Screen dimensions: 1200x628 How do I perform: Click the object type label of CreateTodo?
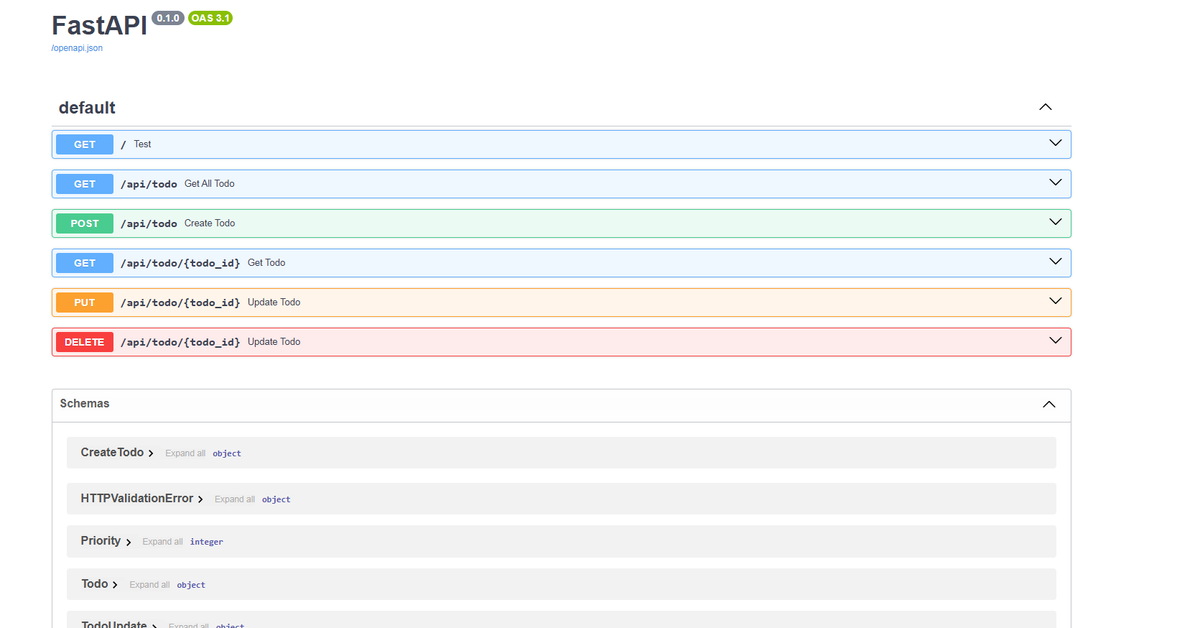click(227, 453)
